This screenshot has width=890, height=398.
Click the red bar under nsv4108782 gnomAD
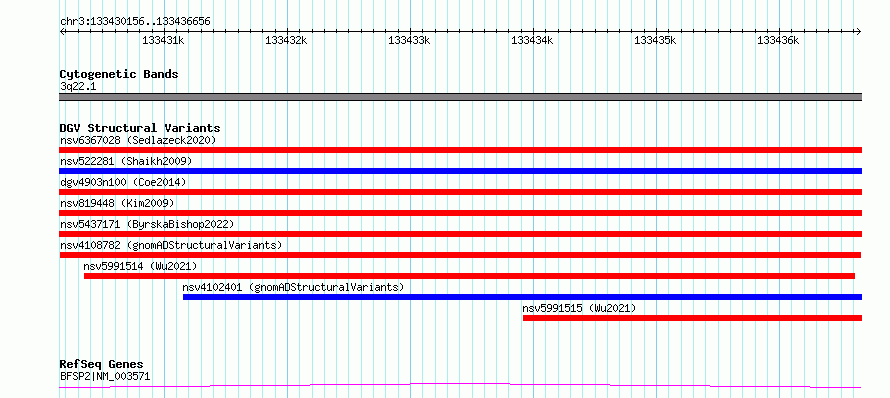point(460,255)
